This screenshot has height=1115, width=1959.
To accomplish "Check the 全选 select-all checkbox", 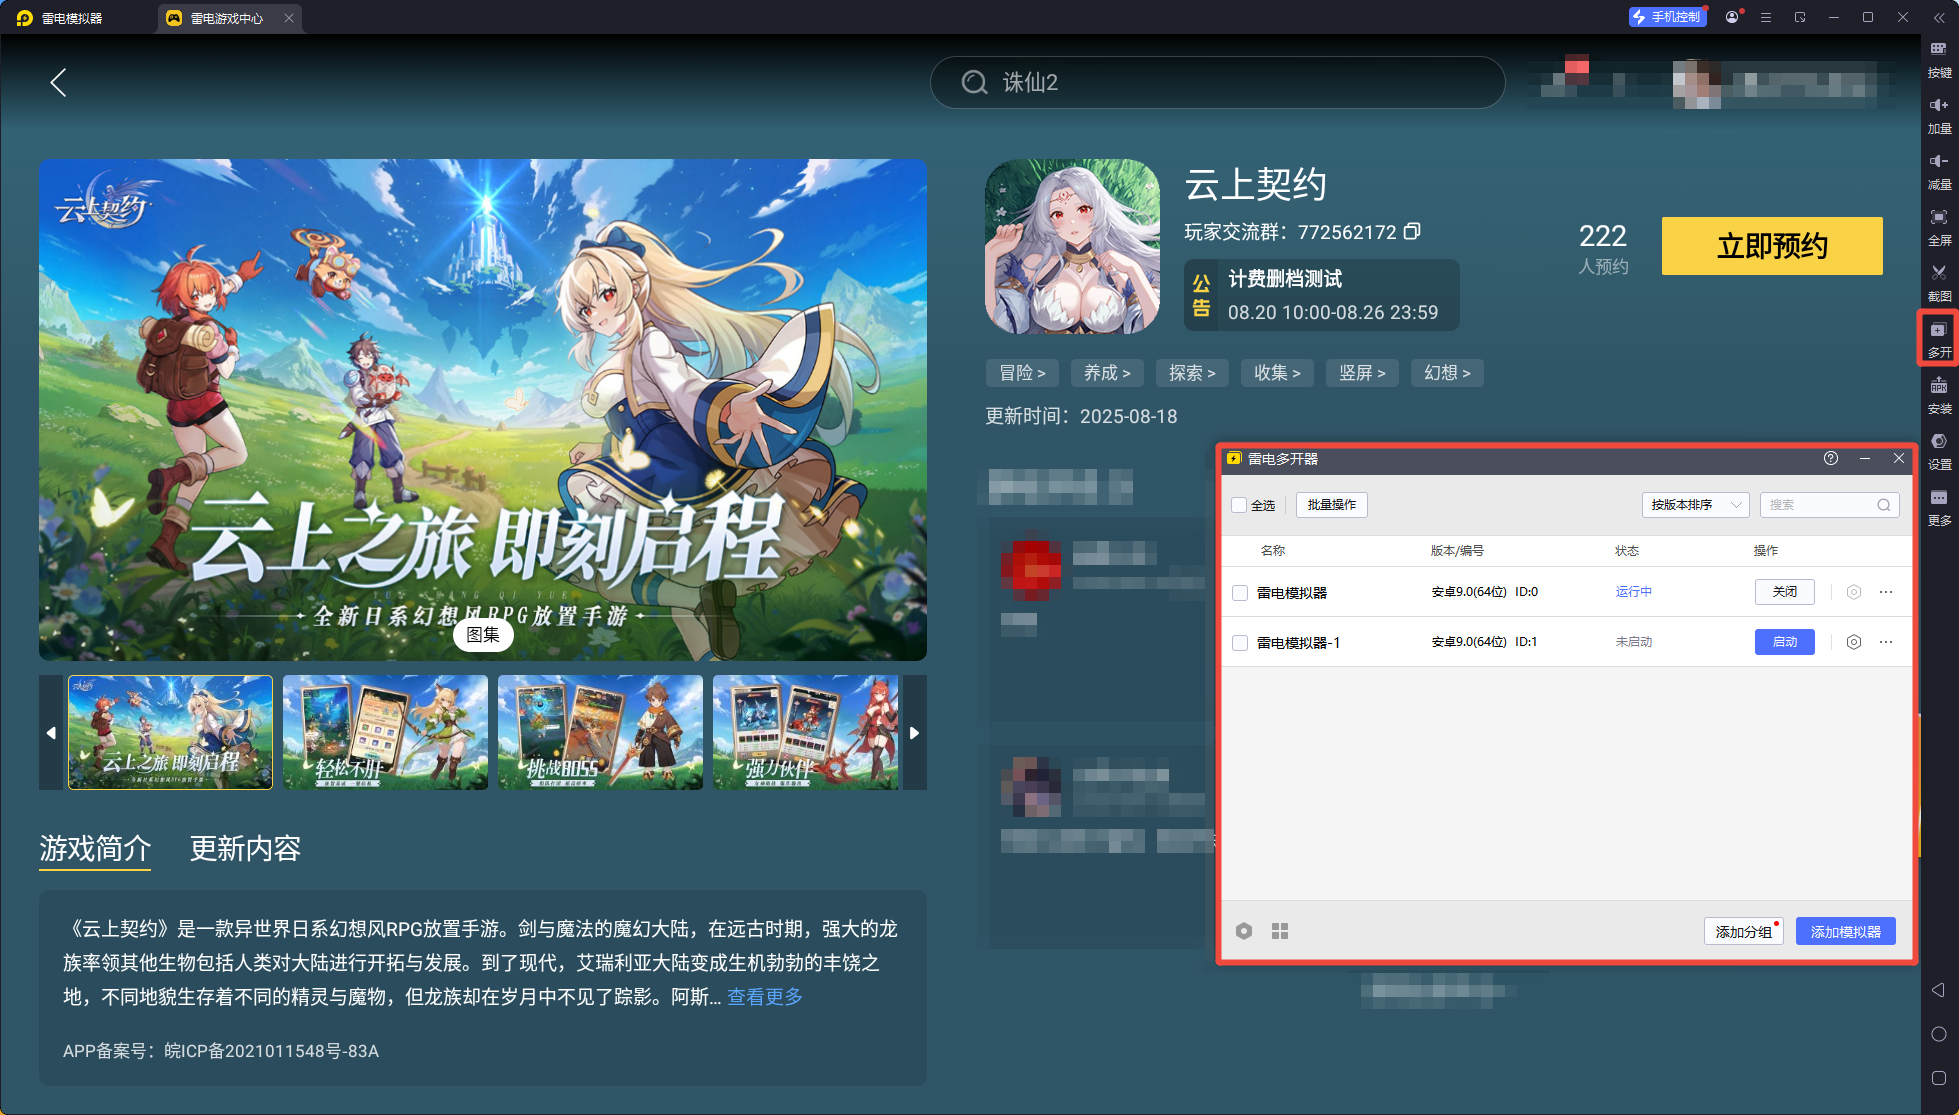I will pos(1238,505).
